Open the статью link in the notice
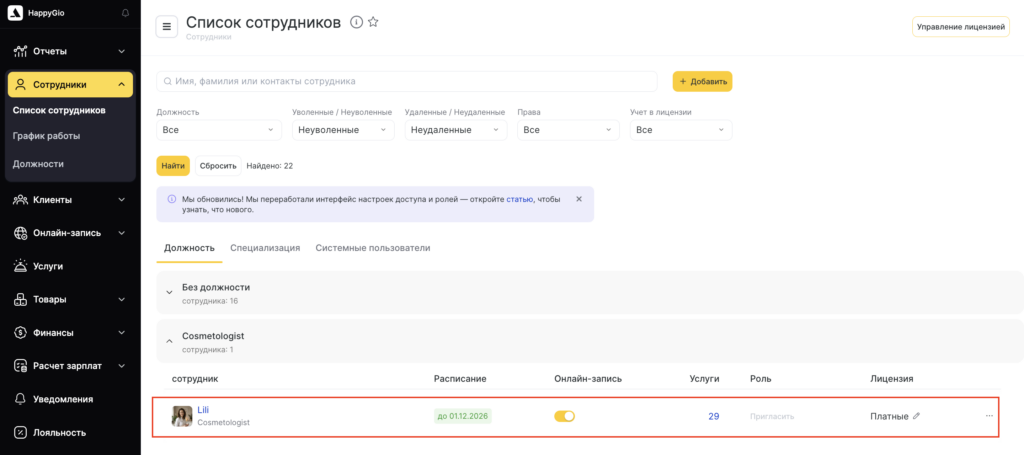This screenshot has width=1024, height=455. 519,199
